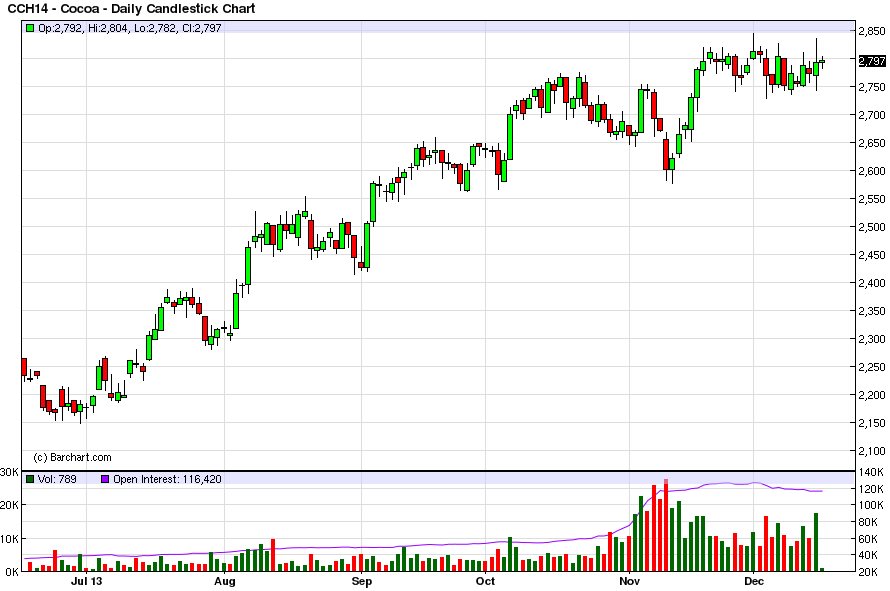Image resolution: width=890 pixels, height=591 pixels.
Task: Click the tallest red volume bar in November
Action: tap(666, 525)
